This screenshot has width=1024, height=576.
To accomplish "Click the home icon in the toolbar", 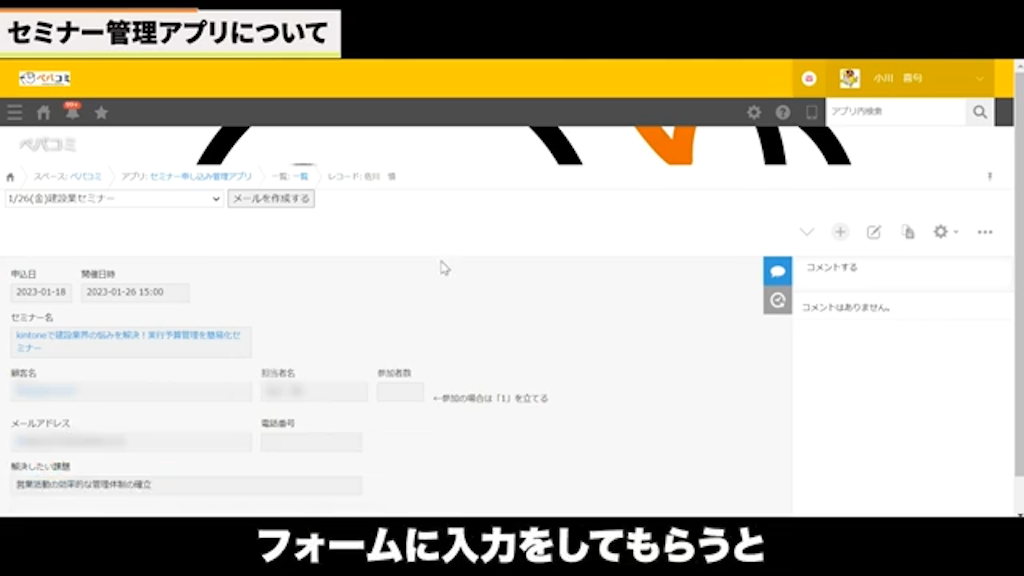I will pyautogui.click(x=42, y=112).
